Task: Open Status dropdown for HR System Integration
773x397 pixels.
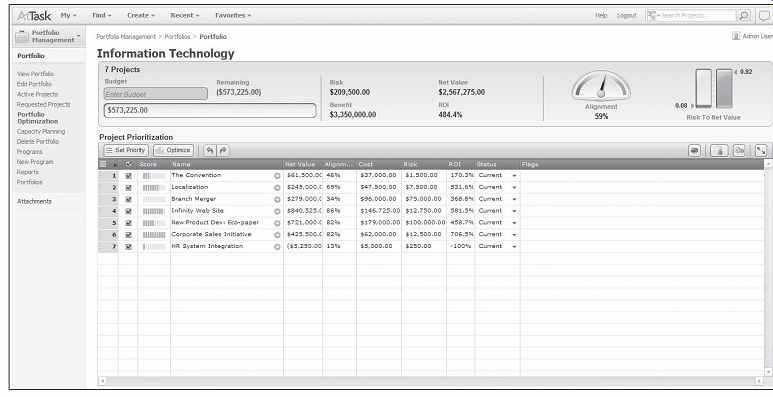Action: (x=514, y=247)
